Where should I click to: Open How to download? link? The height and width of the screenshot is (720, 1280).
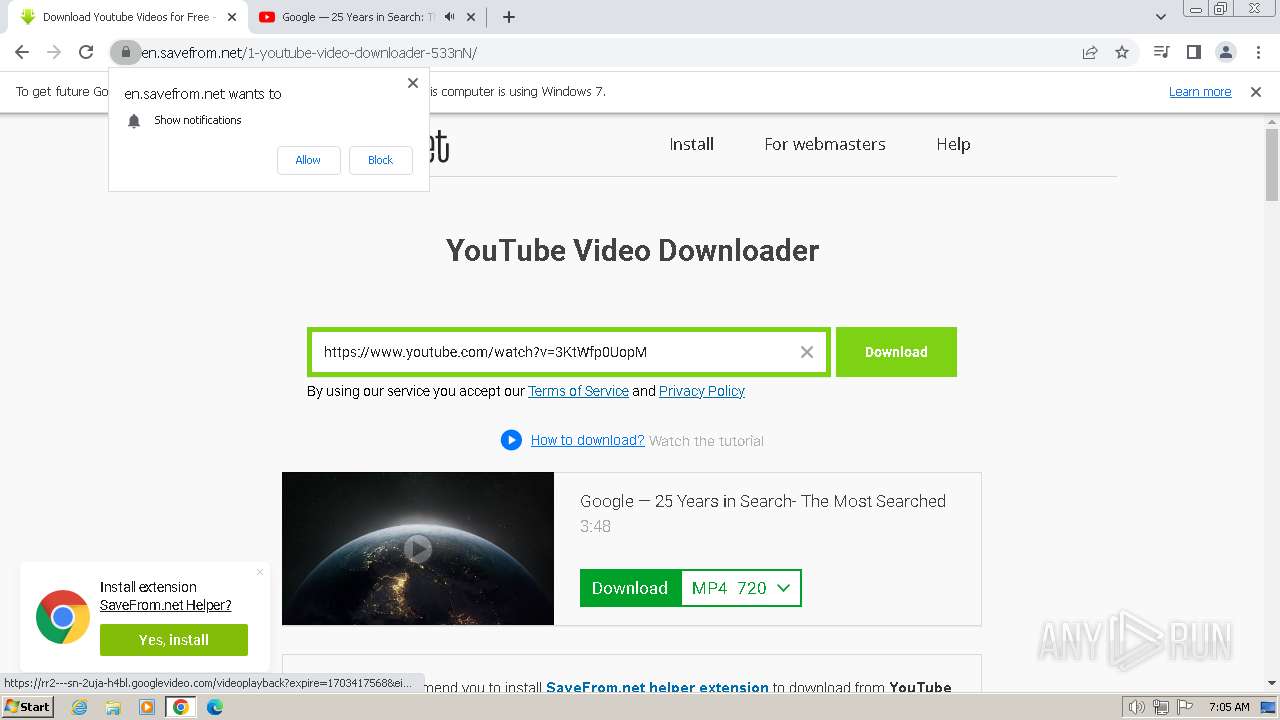click(x=587, y=440)
